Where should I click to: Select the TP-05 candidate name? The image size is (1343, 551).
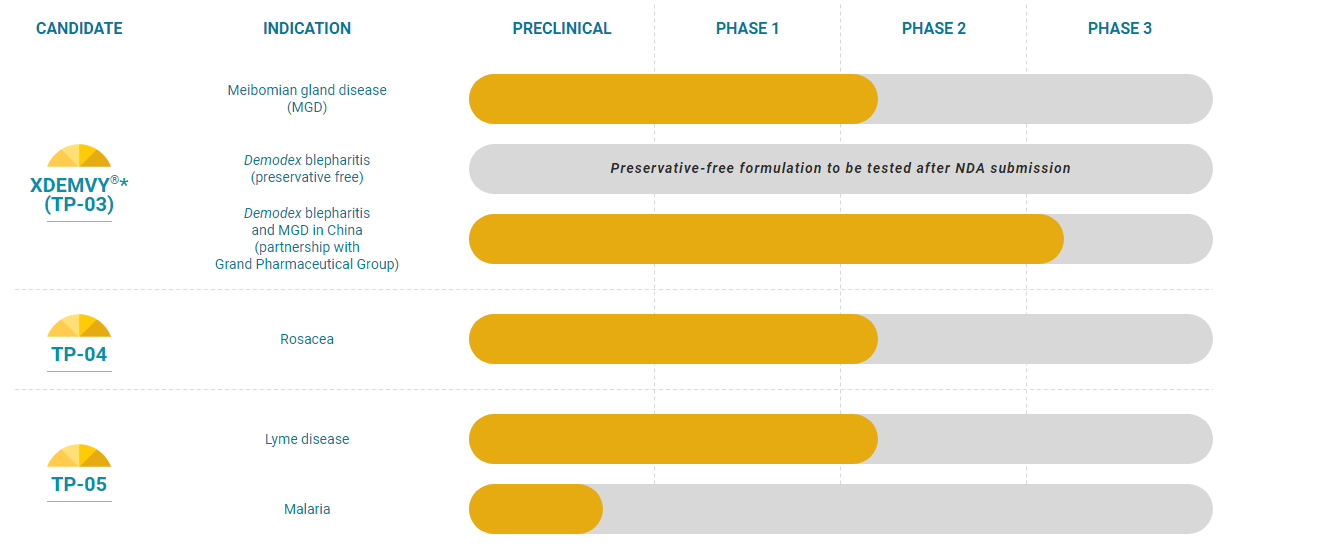(79, 485)
